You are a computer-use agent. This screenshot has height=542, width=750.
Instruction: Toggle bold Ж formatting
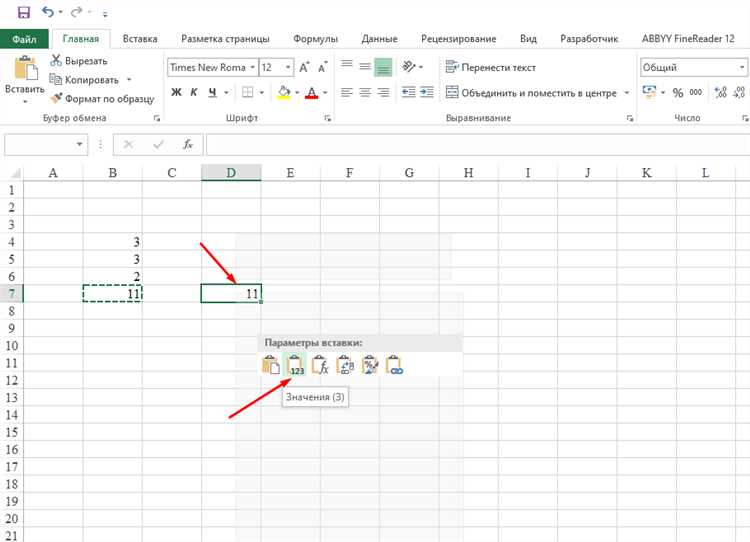176,92
